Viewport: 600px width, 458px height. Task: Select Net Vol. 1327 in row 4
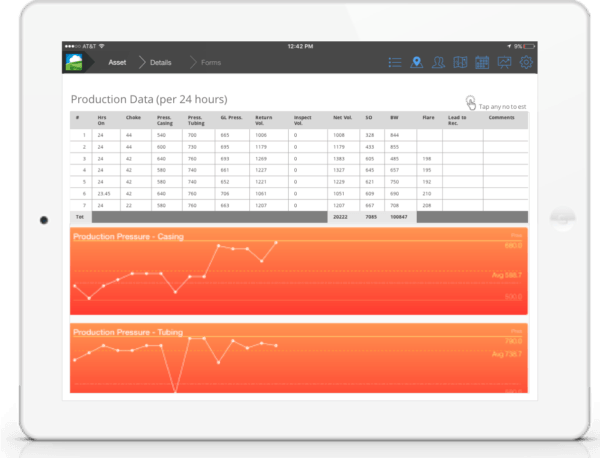[x=339, y=170]
